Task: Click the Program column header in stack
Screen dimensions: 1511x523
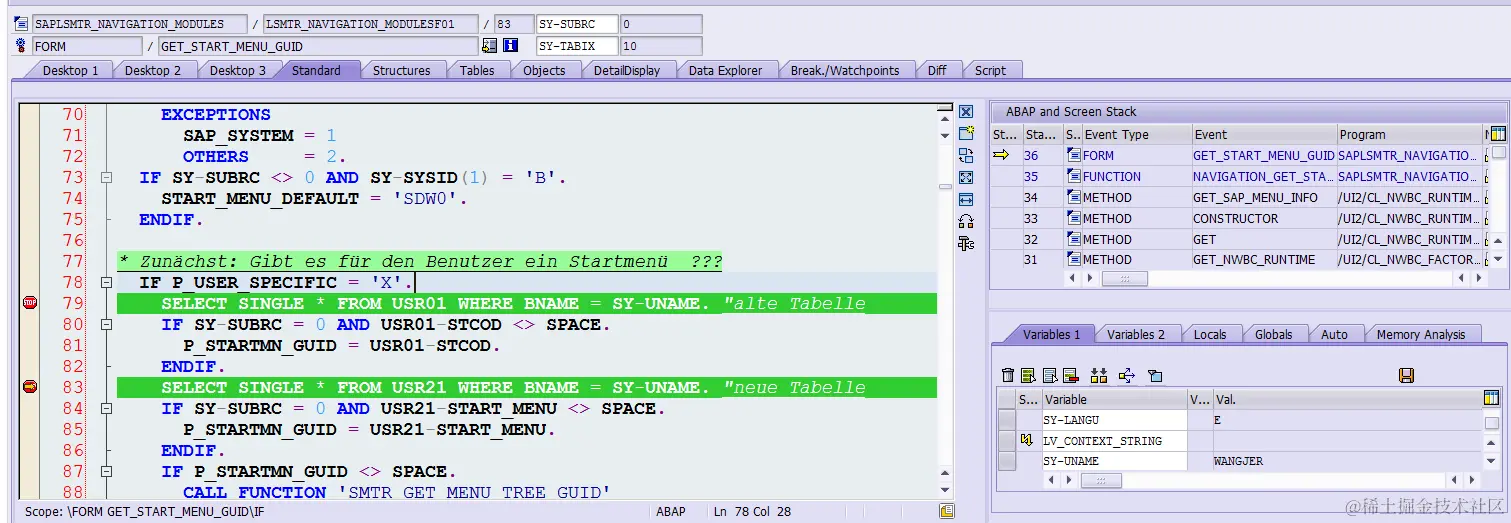Action: (x=1410, y=134)
